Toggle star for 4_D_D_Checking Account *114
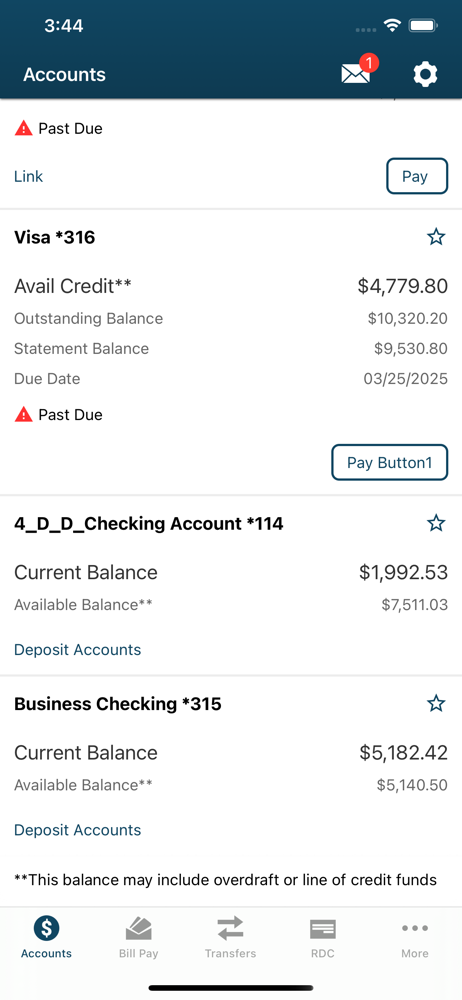The width and height of the screenshot is (462, 1000). 436,524
